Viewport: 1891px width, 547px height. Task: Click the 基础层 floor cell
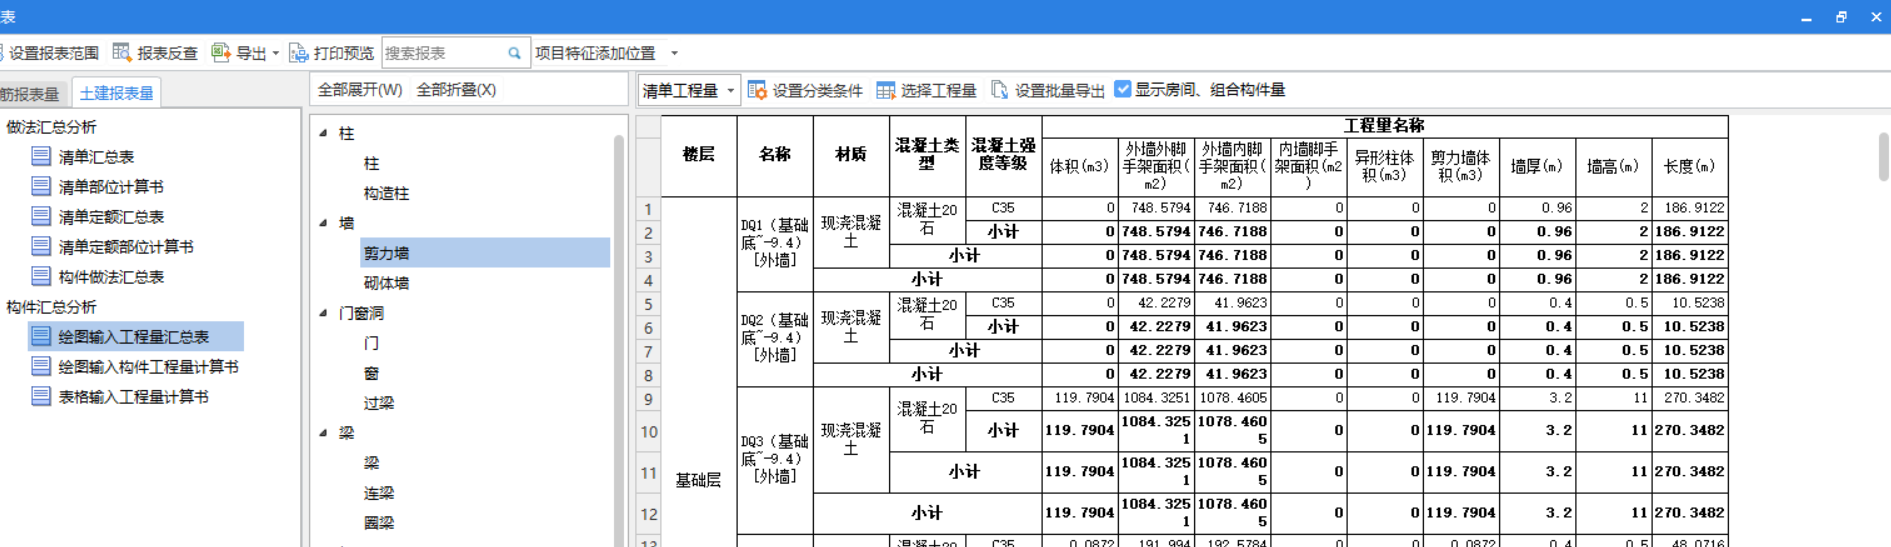point(699,480)
